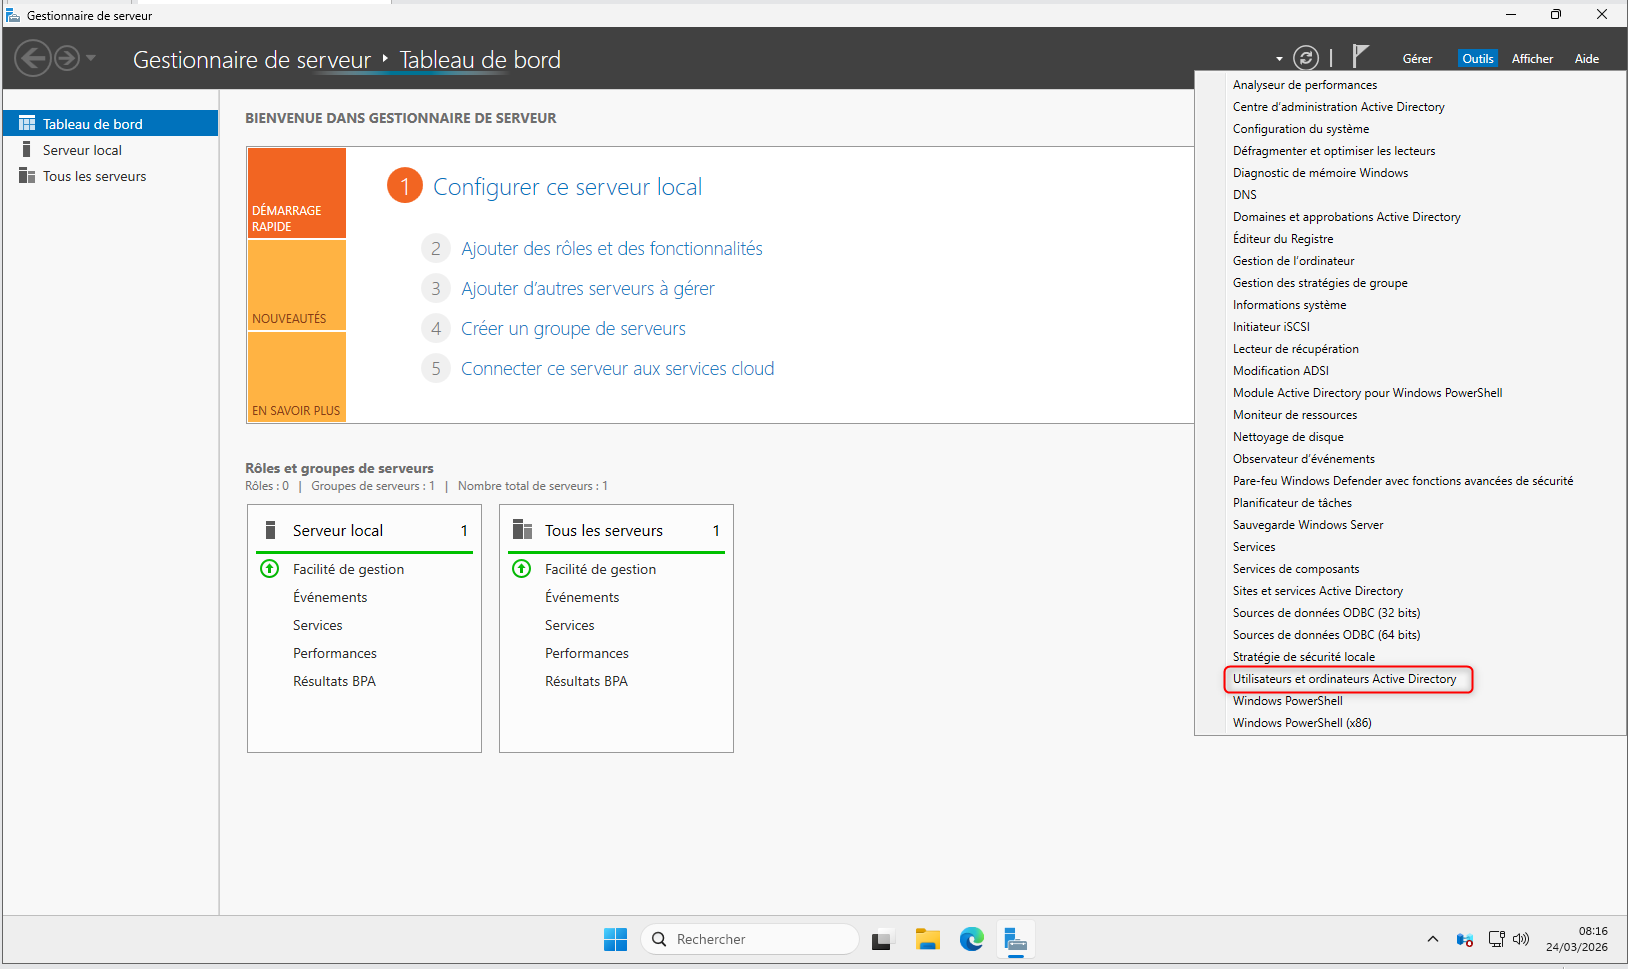1628x969 pixels.
Task: Open the notifications flag icon
Action: (1360, 57)
